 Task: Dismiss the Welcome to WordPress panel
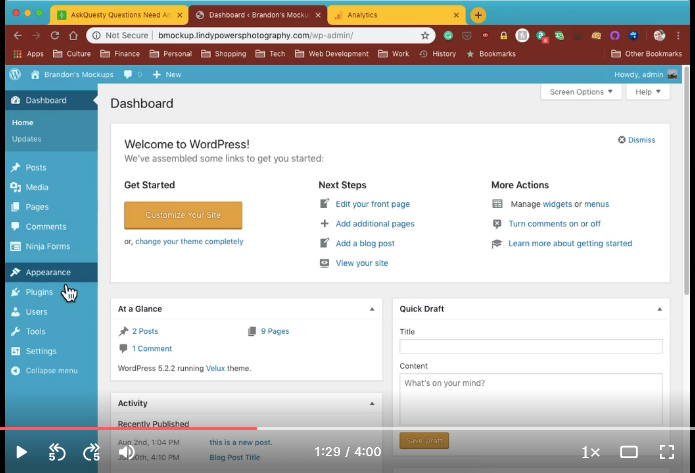636,140
